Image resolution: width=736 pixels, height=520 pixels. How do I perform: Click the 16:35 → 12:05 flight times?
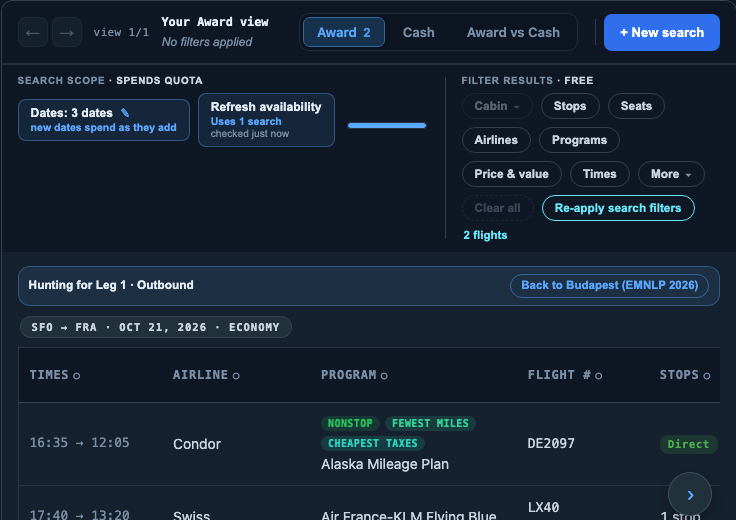point(79,443)
